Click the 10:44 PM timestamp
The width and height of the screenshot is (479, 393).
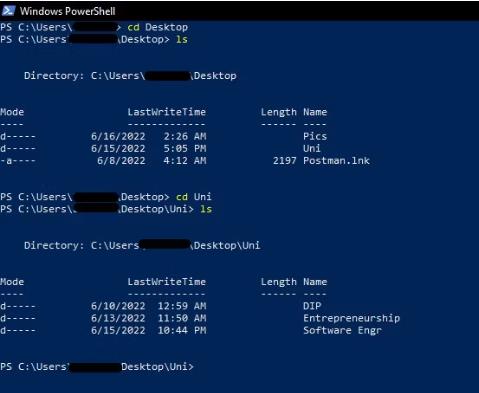[x=182, y=330]
